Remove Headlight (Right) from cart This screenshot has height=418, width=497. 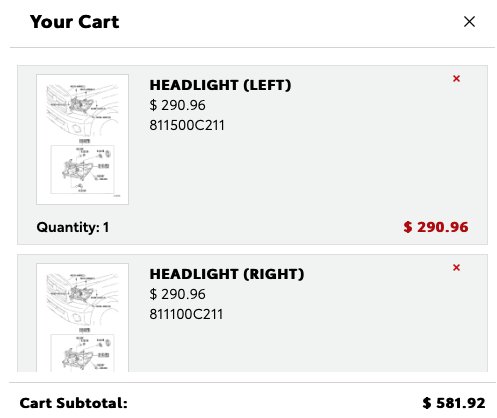(456, 268)
